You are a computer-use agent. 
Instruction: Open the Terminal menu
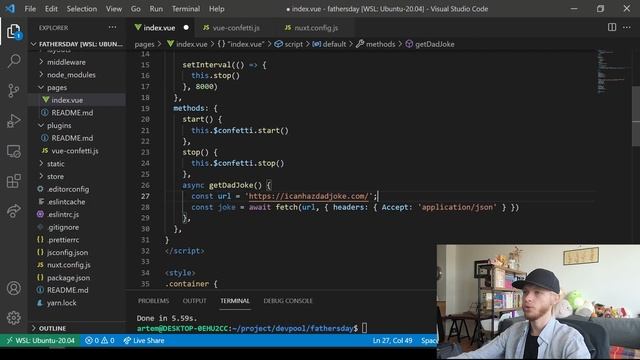[186, 9]
